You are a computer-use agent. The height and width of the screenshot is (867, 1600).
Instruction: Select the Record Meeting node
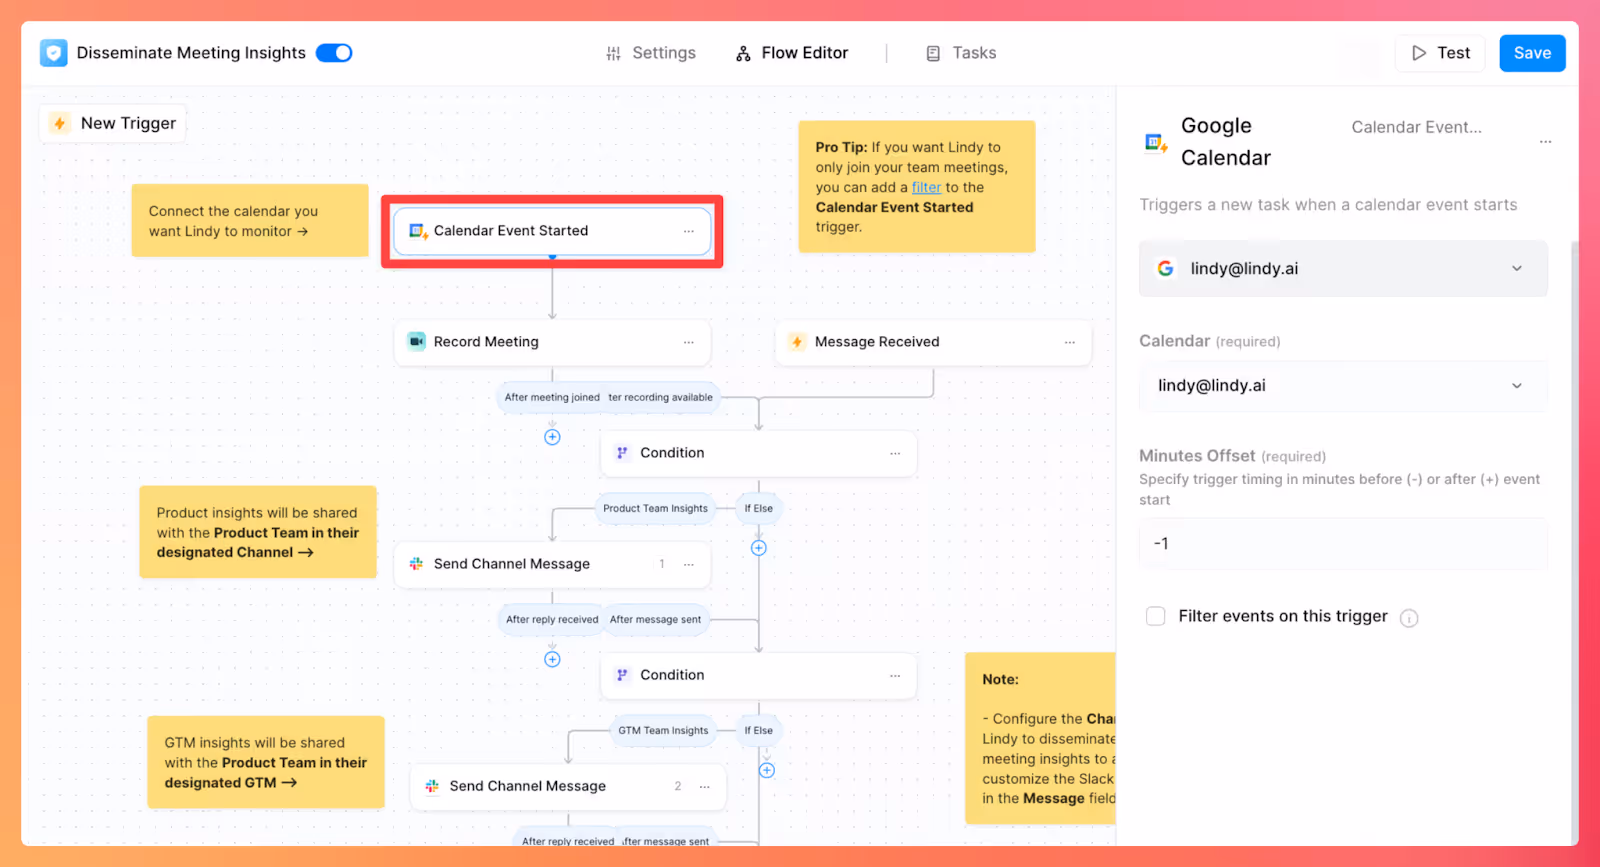[552, 342]
